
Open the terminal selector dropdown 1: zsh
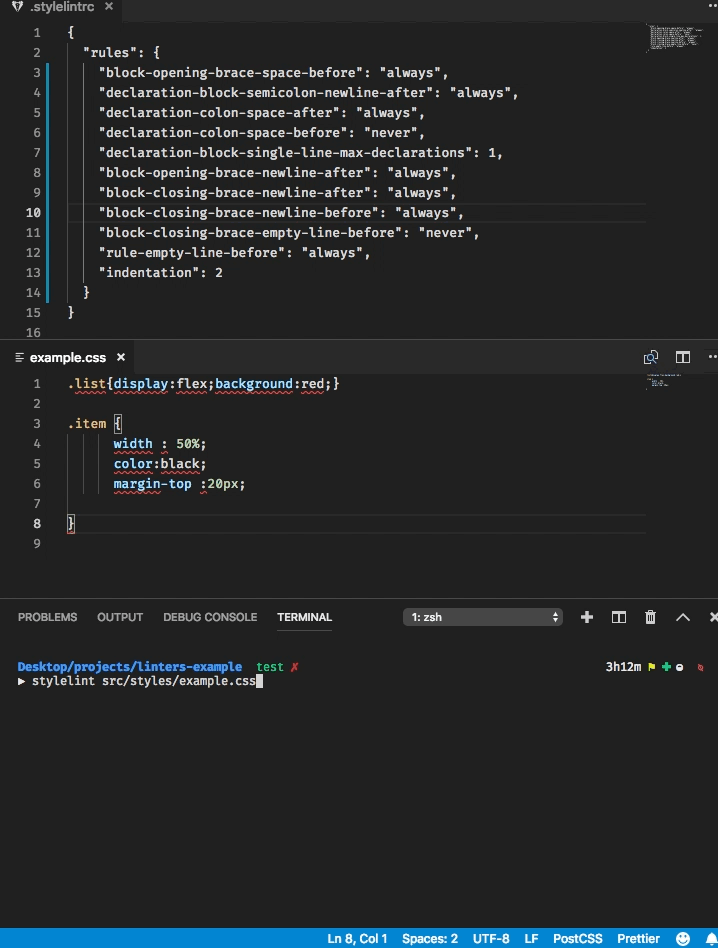point(483,617)
